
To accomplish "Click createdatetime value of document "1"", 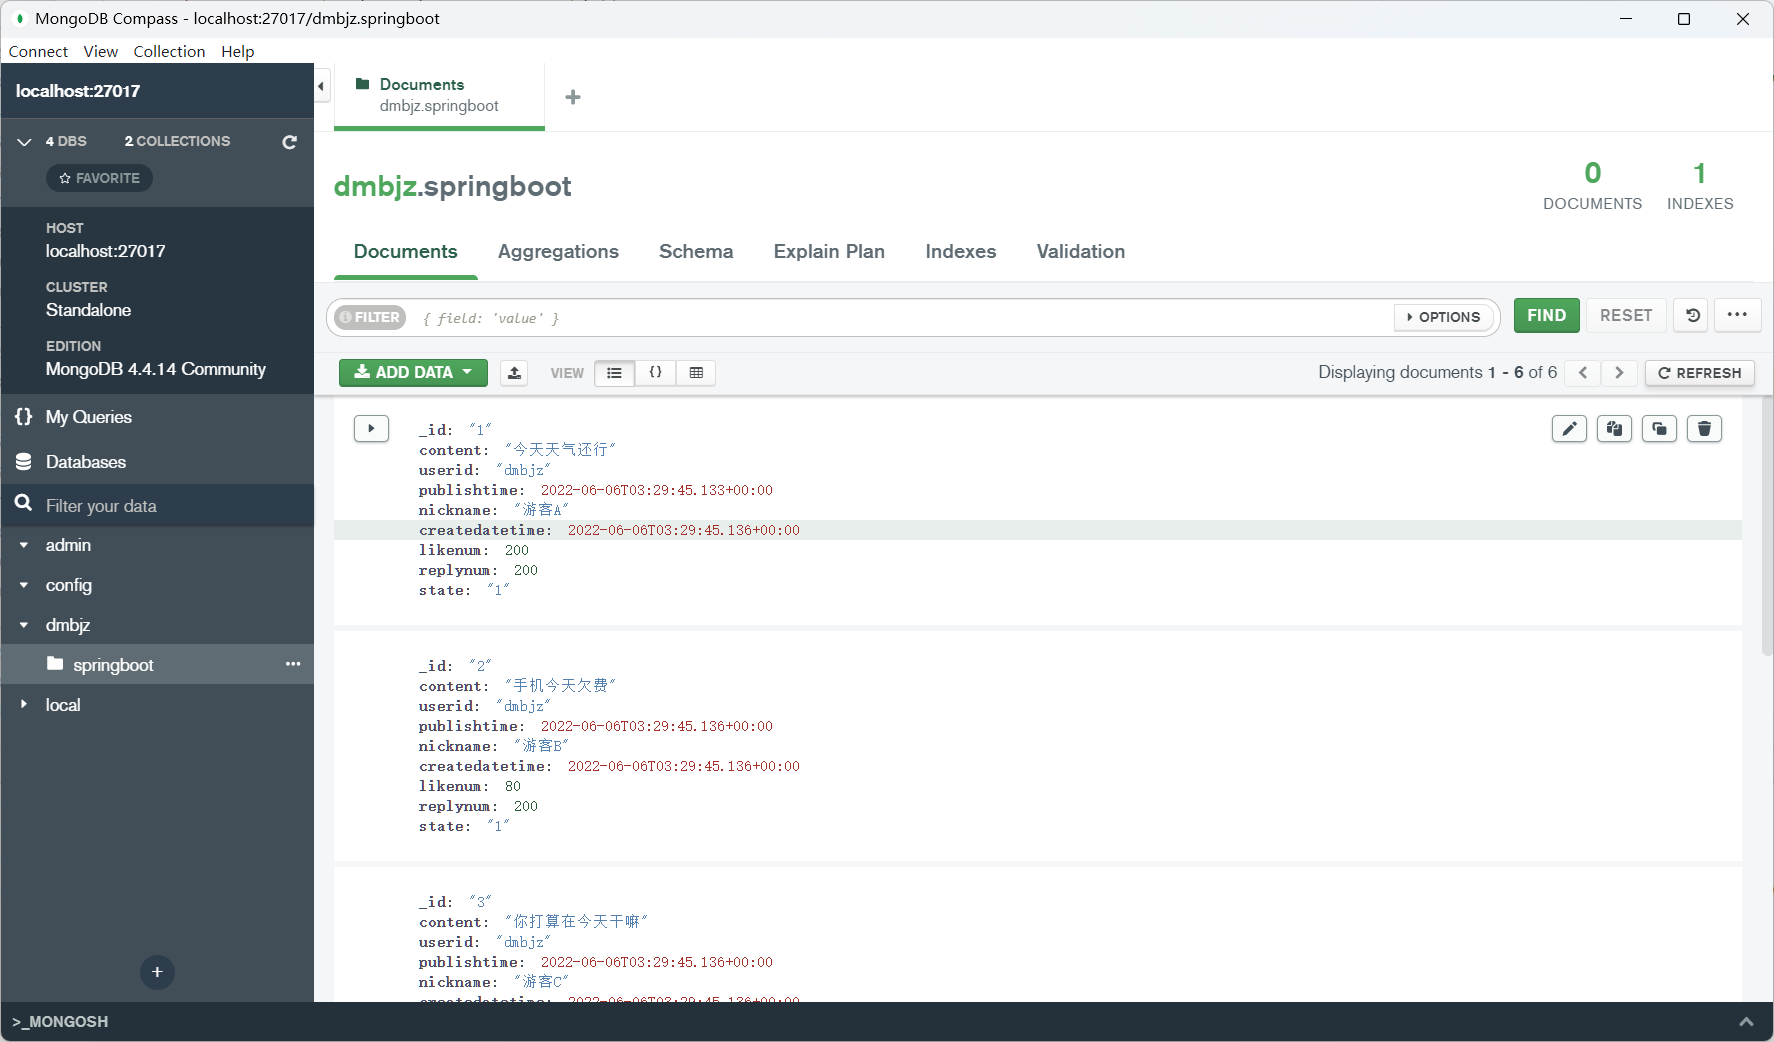I will [x=684, y=530].
